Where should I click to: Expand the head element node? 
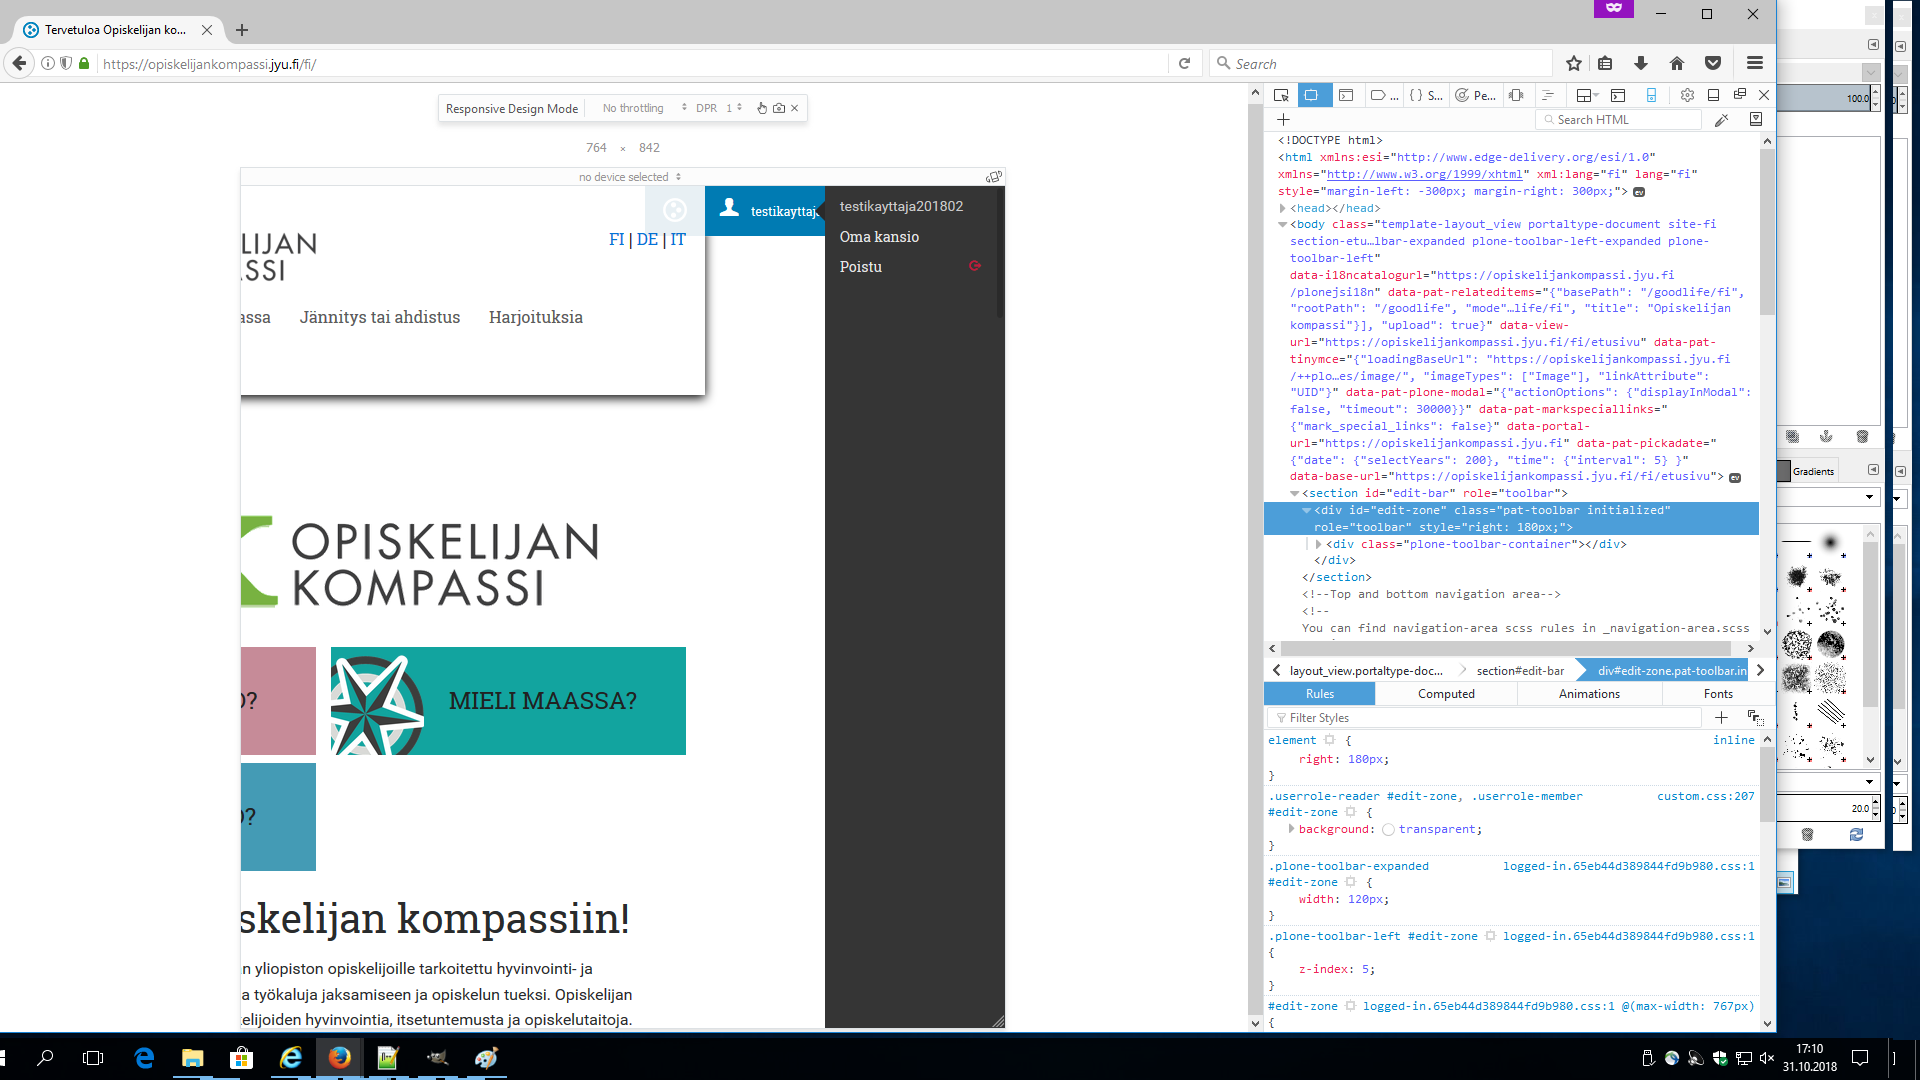pos(1283,208)
